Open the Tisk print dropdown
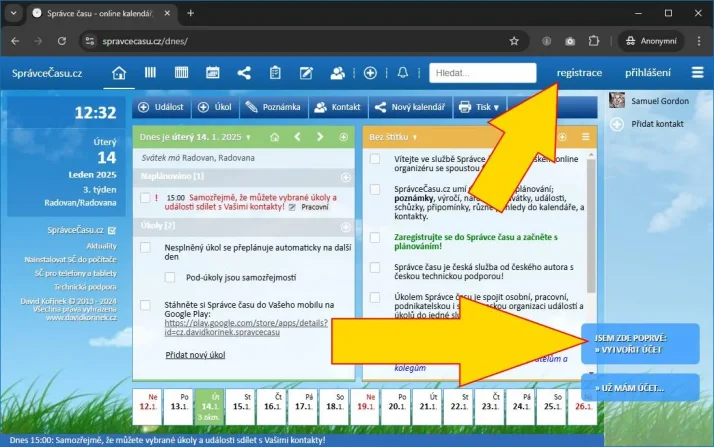The width and height of the screenshot is (714, 447). 479,107
